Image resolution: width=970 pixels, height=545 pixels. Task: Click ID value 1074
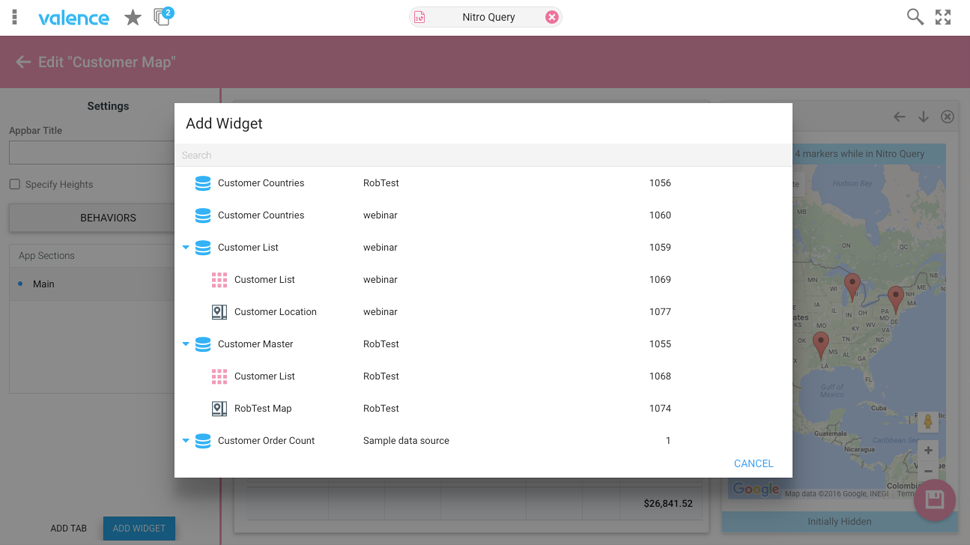(x=660, y=408)
